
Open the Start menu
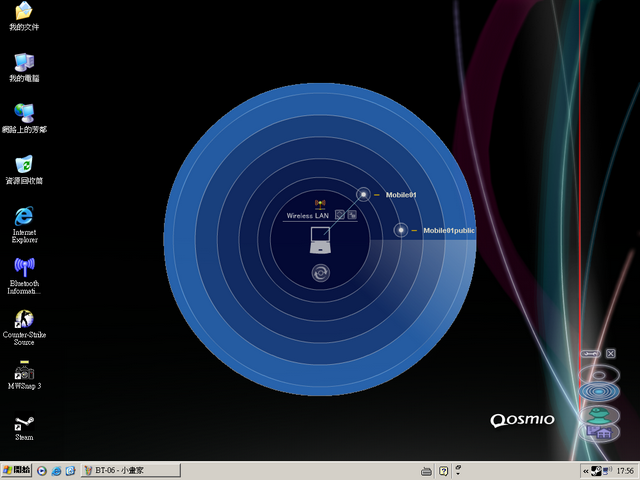pyautogui.click(x=16, y=471)
